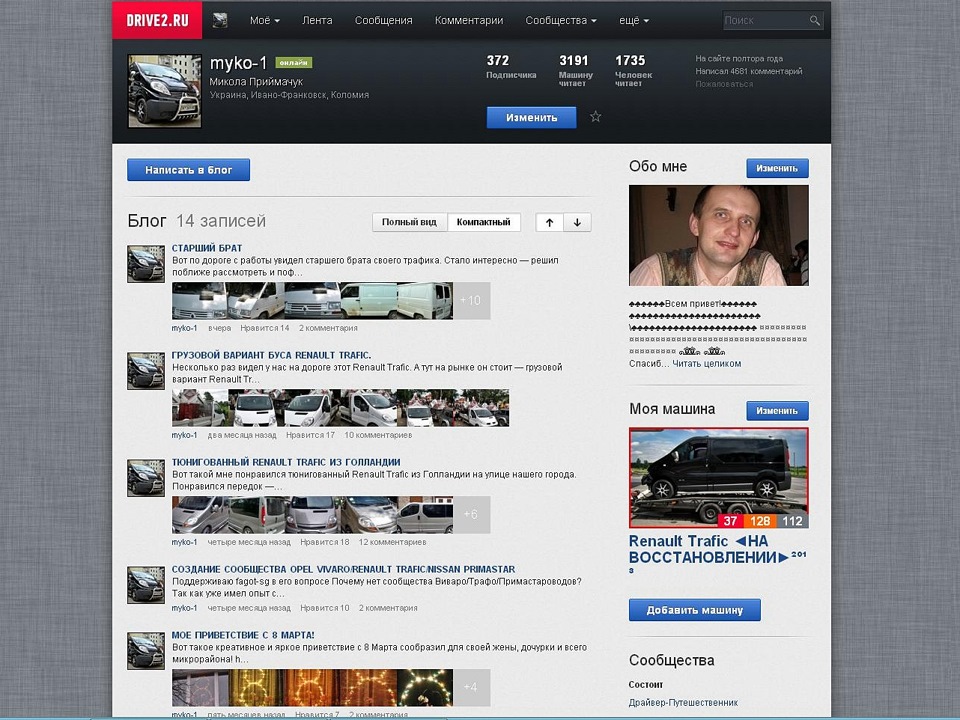Click the red 37 badge on car photo
960x720 pixels.
pyautogui.click(x=730, y=521)
